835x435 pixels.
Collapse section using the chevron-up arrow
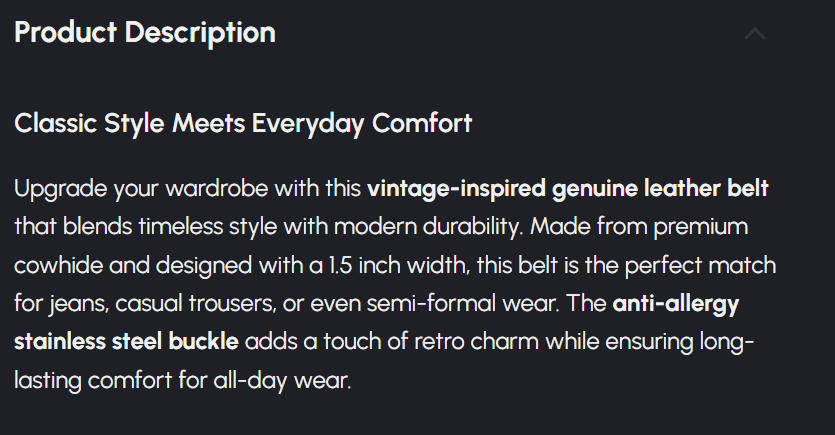tap(755, 33)
